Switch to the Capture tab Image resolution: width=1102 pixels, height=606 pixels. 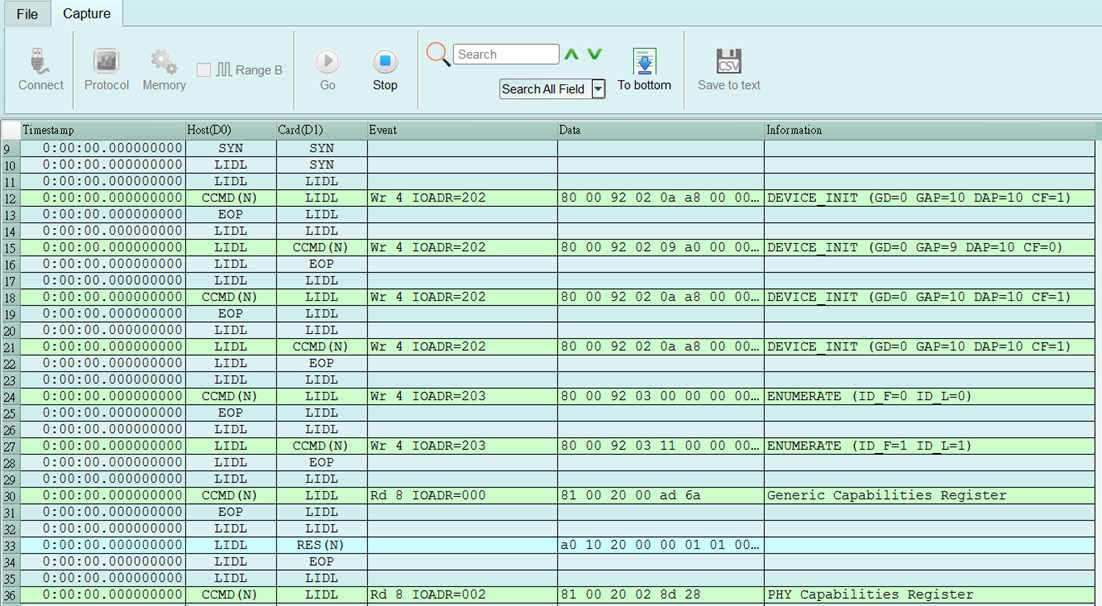pos(86,13)
